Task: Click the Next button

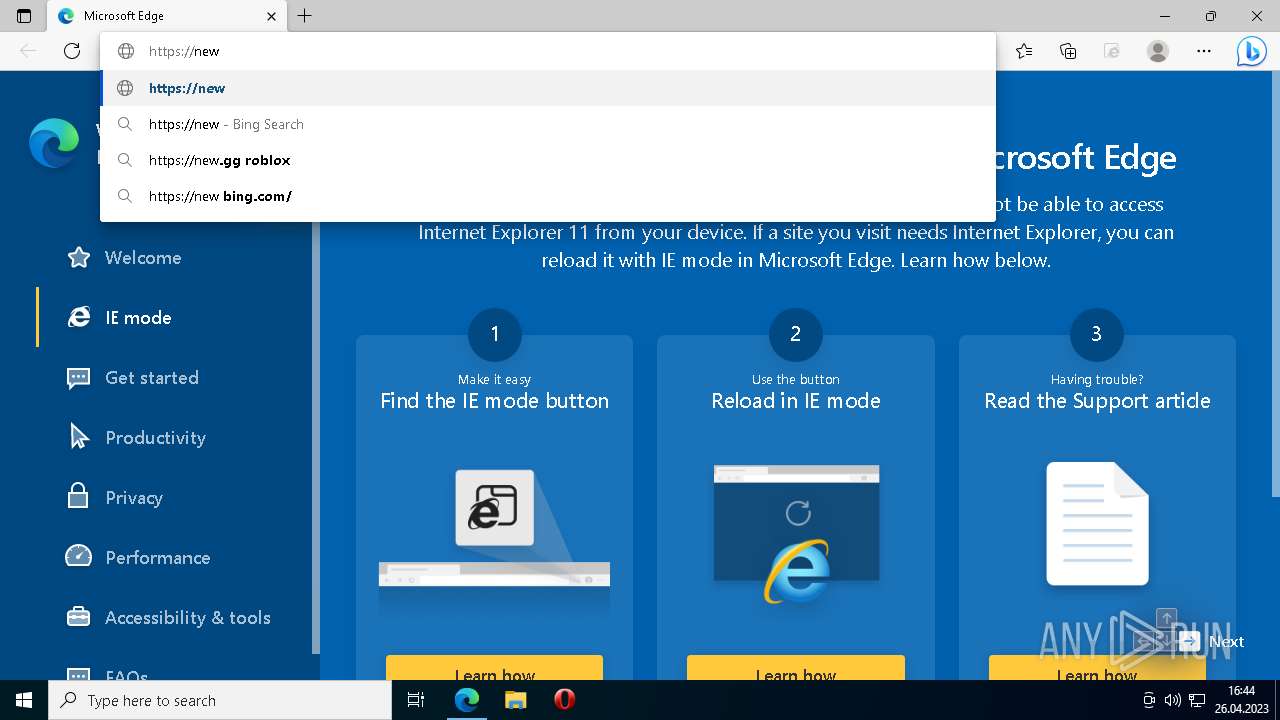Action: click(x=1211, y=642)
